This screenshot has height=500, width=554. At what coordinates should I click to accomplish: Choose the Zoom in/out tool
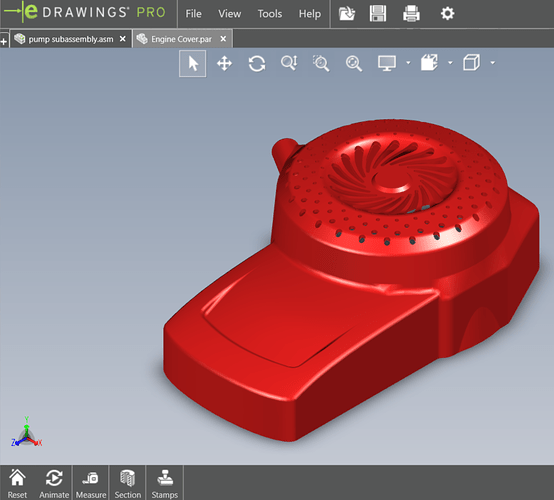tap(289, 63)
